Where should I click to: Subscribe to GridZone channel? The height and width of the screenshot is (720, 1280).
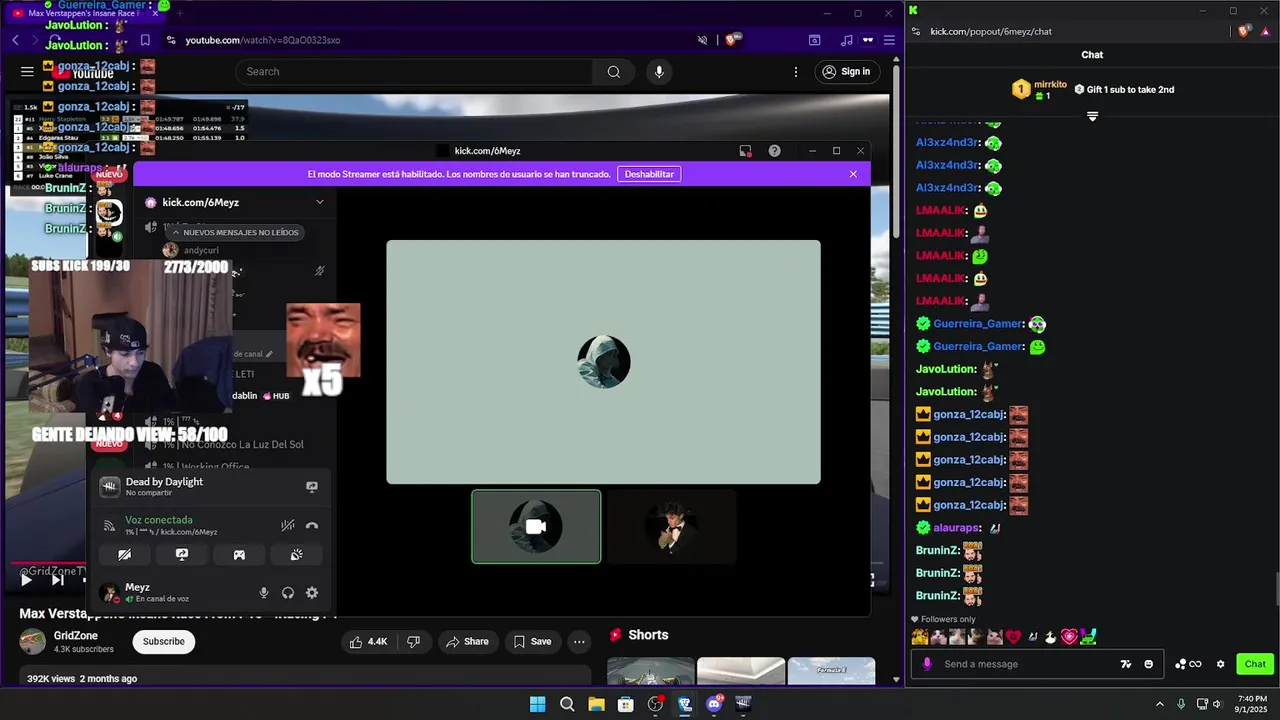pos(163,642)
